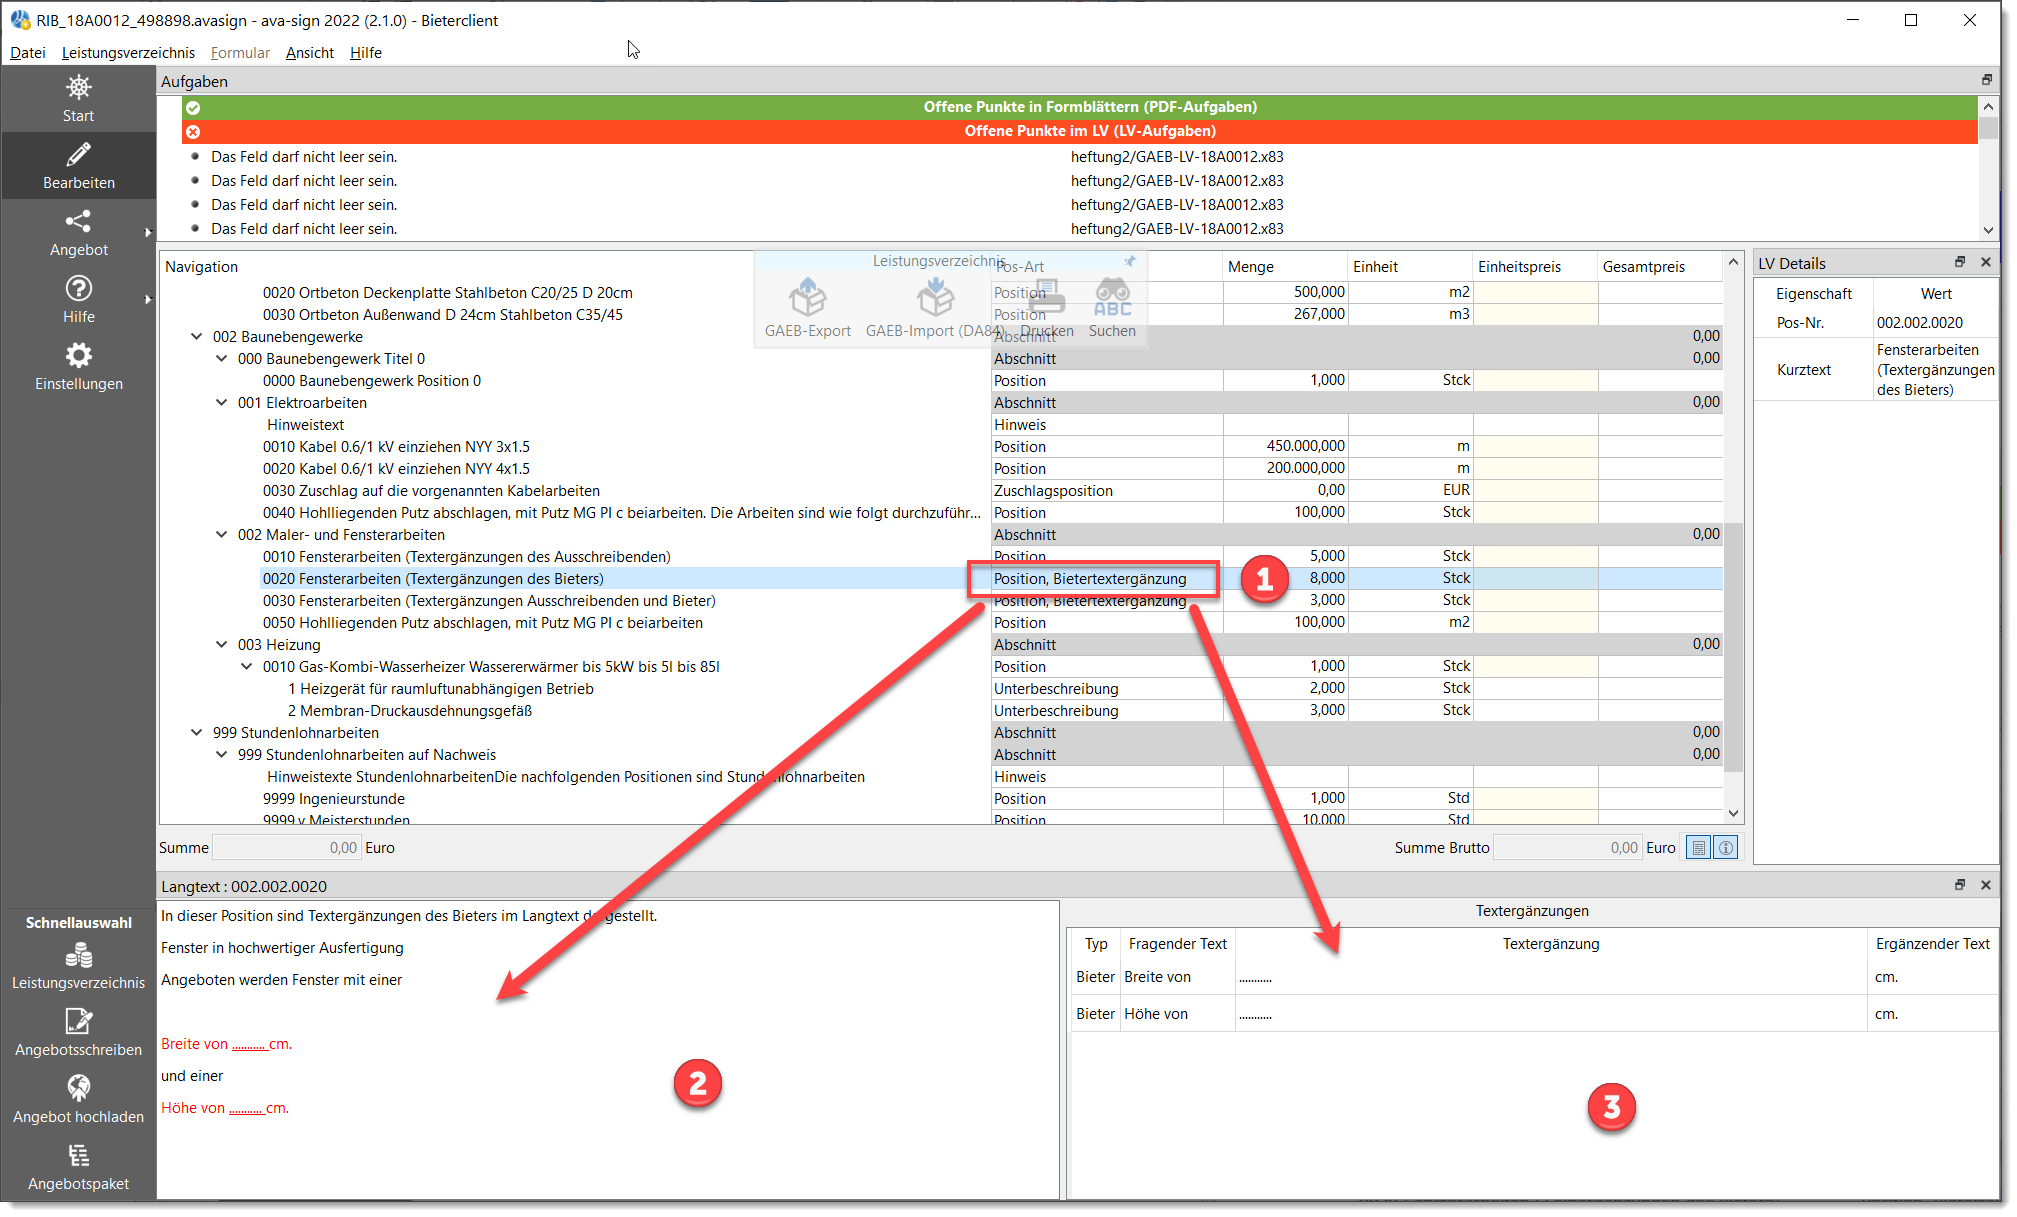Image resolution: width=2017 pixels, height=1217 pixels.
Task: Click green check icon of PDF-Aufgaben bar
Action: coord(193,107)
